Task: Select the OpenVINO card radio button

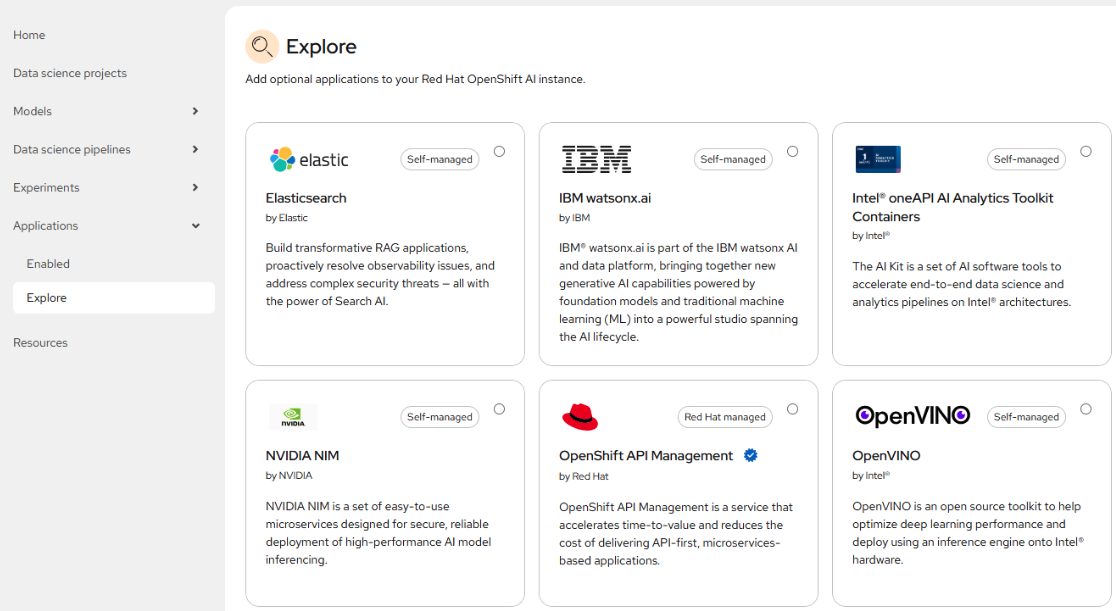Action: (x=1086, y=409)
